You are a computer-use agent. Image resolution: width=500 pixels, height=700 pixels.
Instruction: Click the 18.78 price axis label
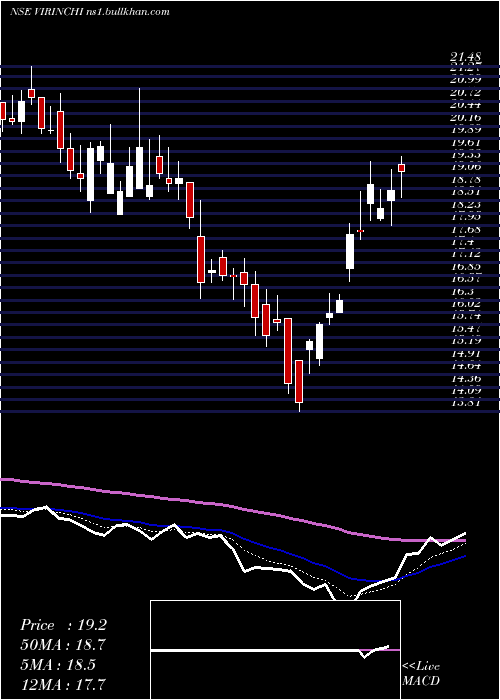[466, 179]
